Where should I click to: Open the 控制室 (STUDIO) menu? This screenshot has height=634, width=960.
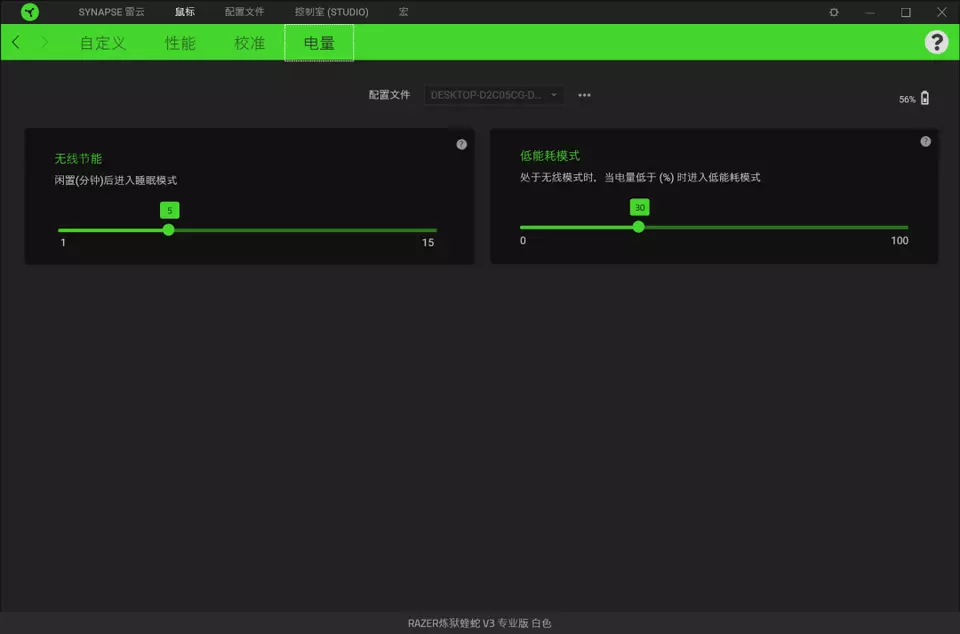pos(331,12)
